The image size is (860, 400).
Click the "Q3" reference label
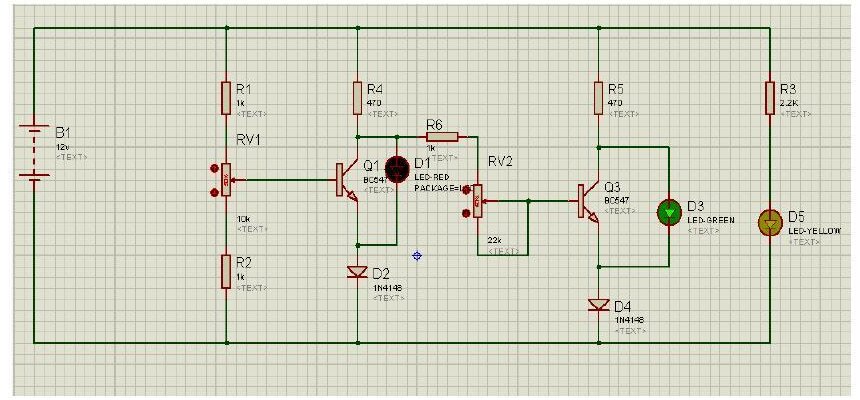pos(612,187)
